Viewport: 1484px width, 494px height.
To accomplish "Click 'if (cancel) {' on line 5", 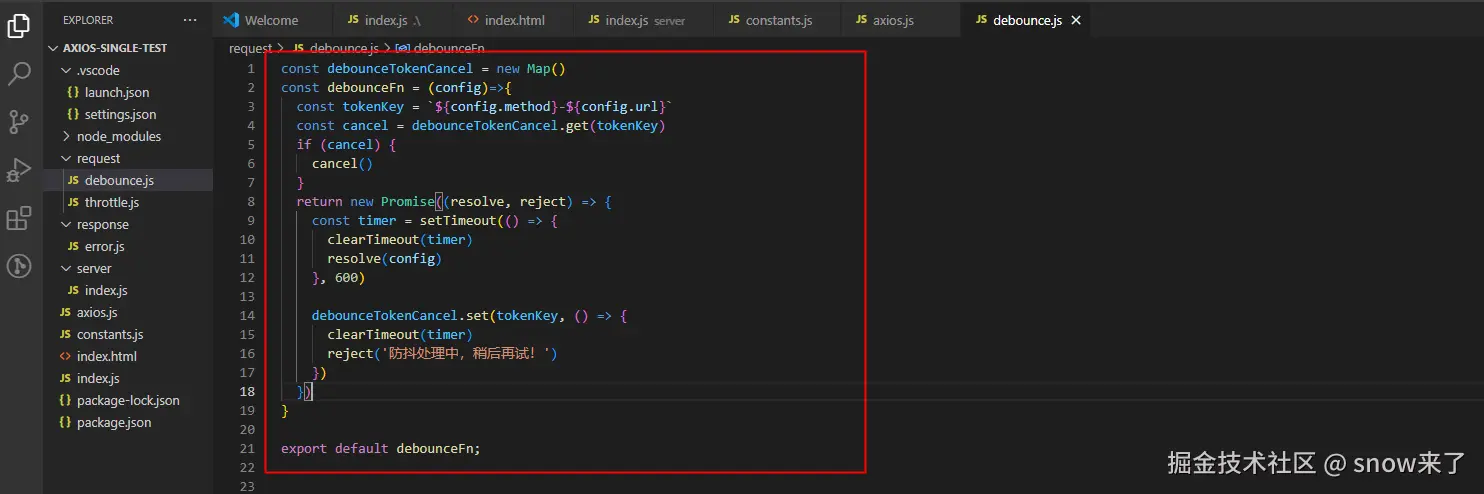I will (346, 145).
